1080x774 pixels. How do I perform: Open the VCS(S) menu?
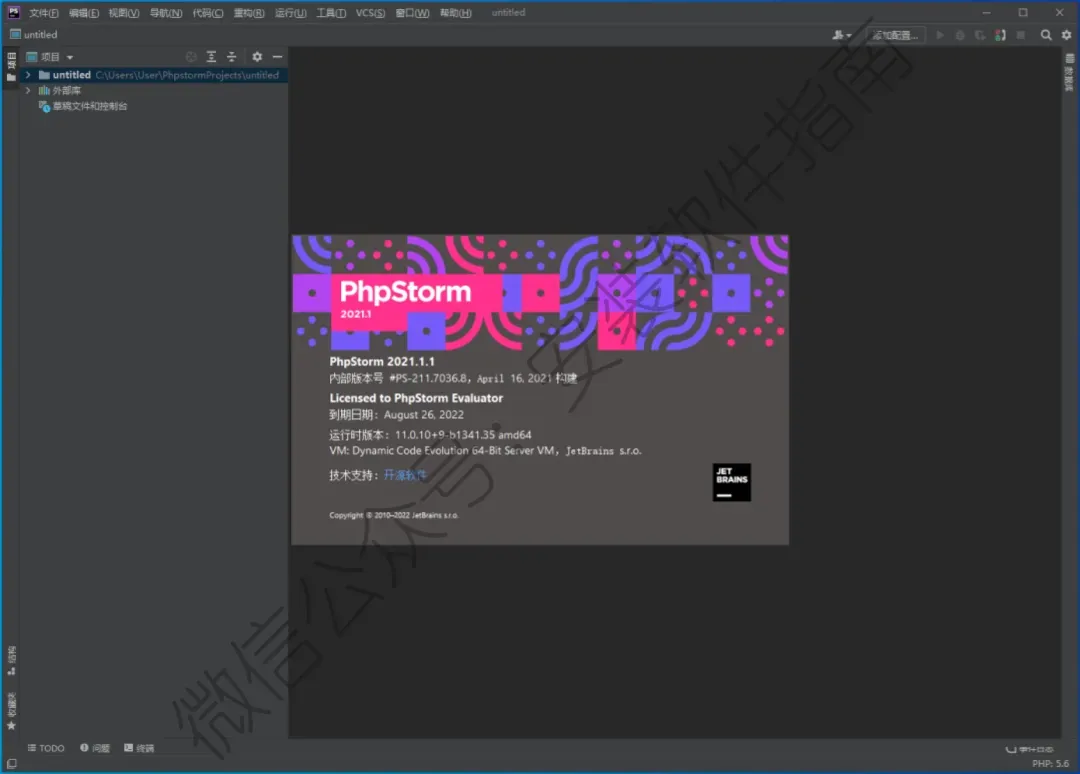pyautogui.click(x=371, y=13)
